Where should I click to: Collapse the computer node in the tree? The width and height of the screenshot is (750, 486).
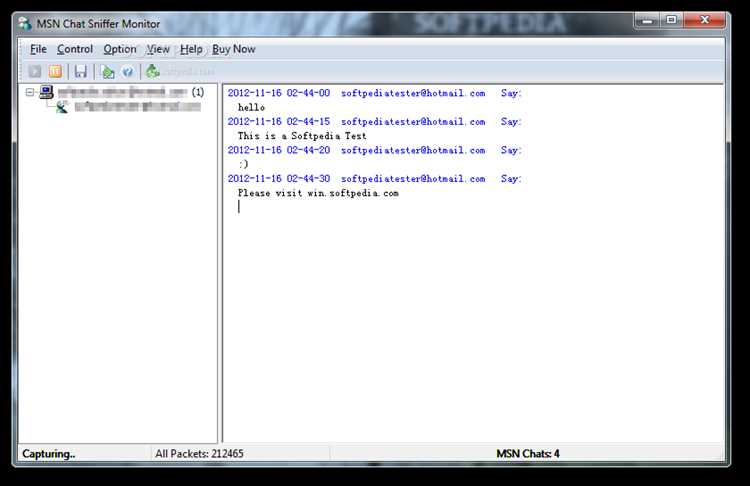[x=30, y=92]
